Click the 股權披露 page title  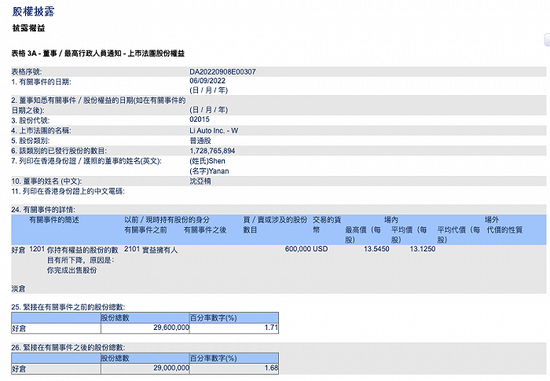coord(33,11)
